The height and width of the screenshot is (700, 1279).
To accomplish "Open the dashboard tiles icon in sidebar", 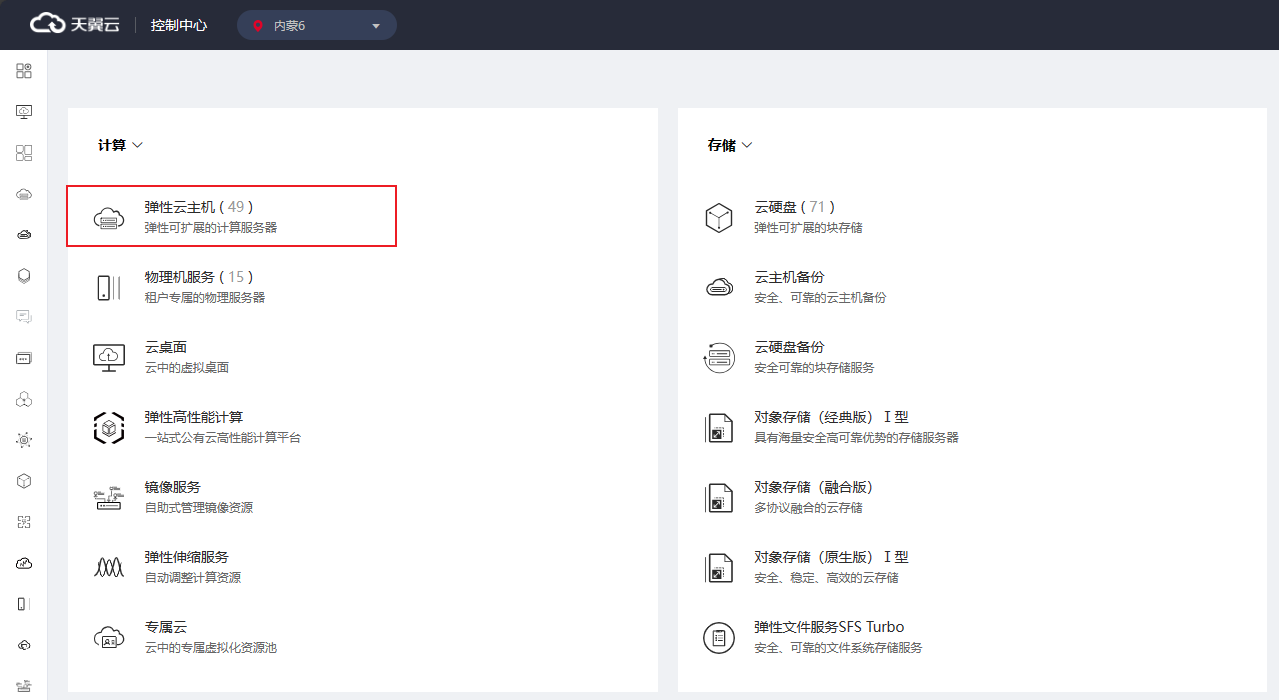I will click(24, 153).
